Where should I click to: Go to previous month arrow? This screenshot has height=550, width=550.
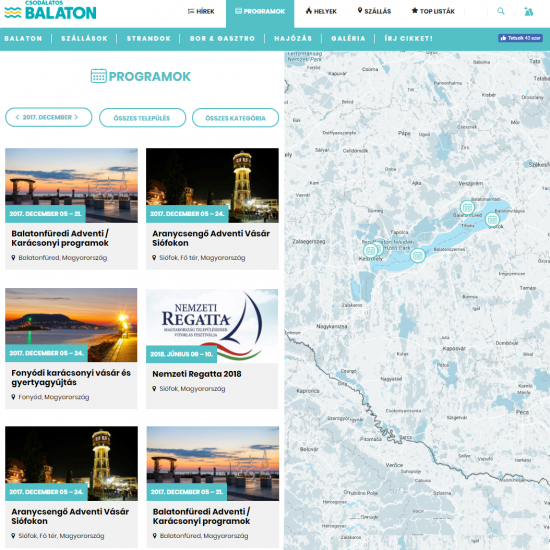(17, 117)
